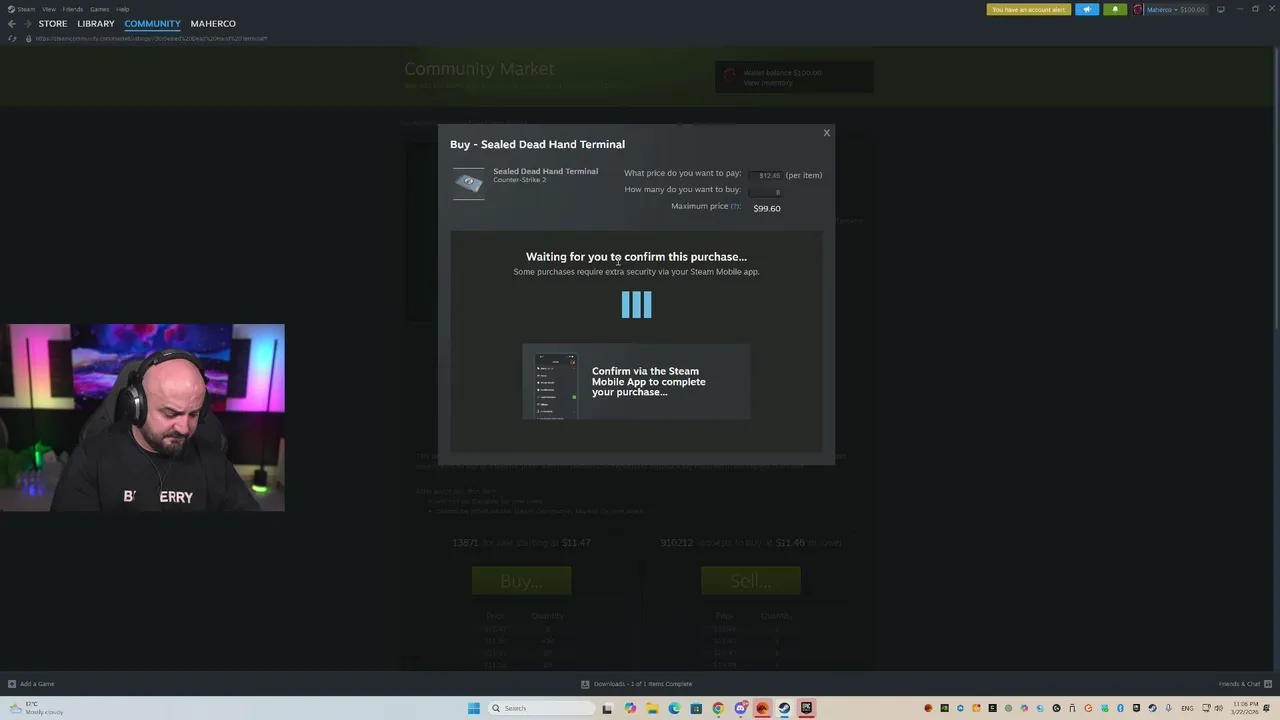This screenshot has height=720, width=1280.
Task: Close the Buy dialog with X
Action: coord(826,133)
